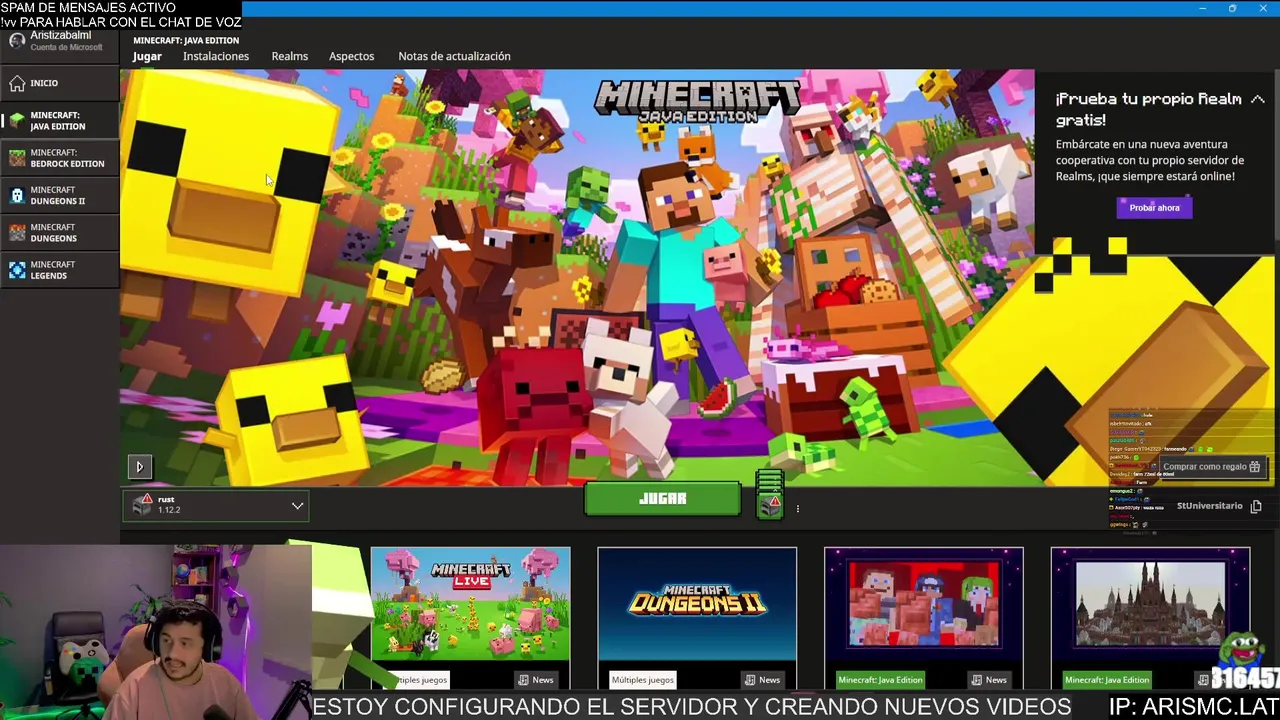Switch to the Jugar tab

[x=147, y=56]
